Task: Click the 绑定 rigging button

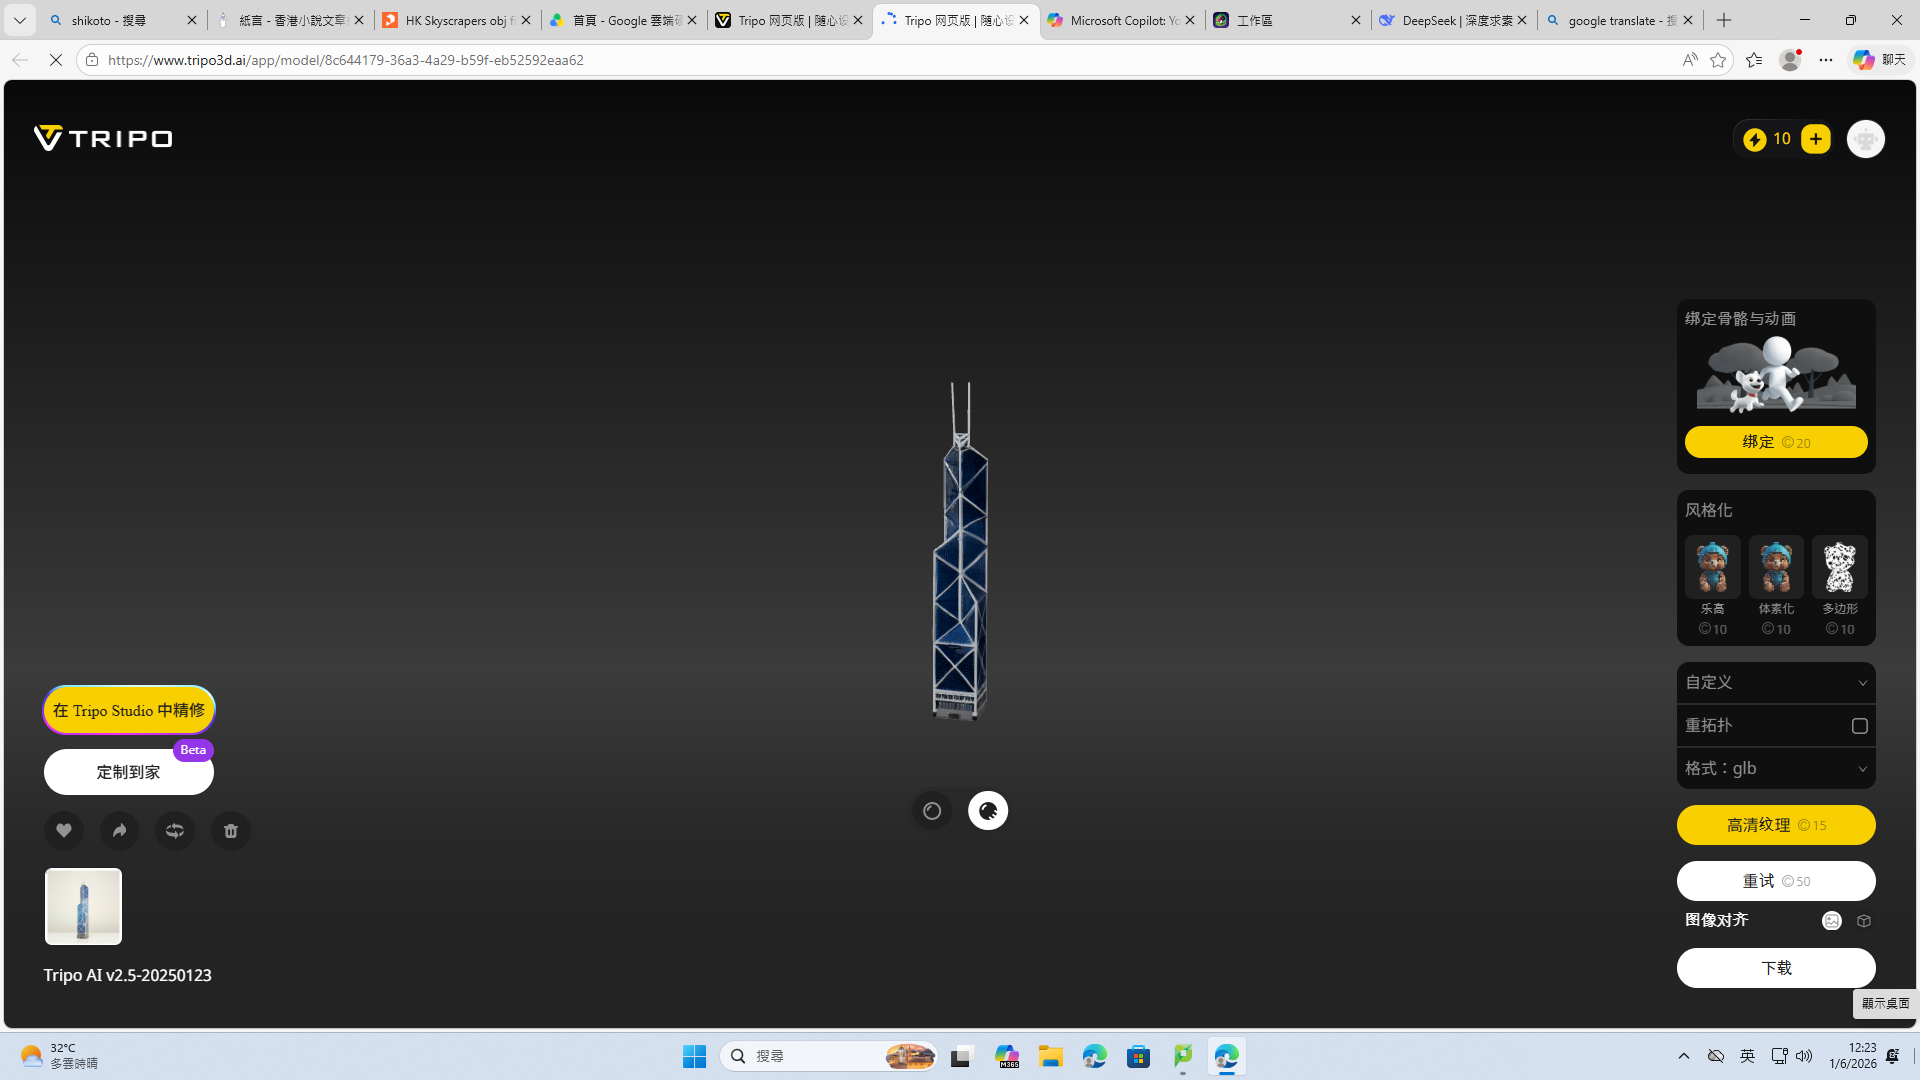Action: coord(1776,442)
